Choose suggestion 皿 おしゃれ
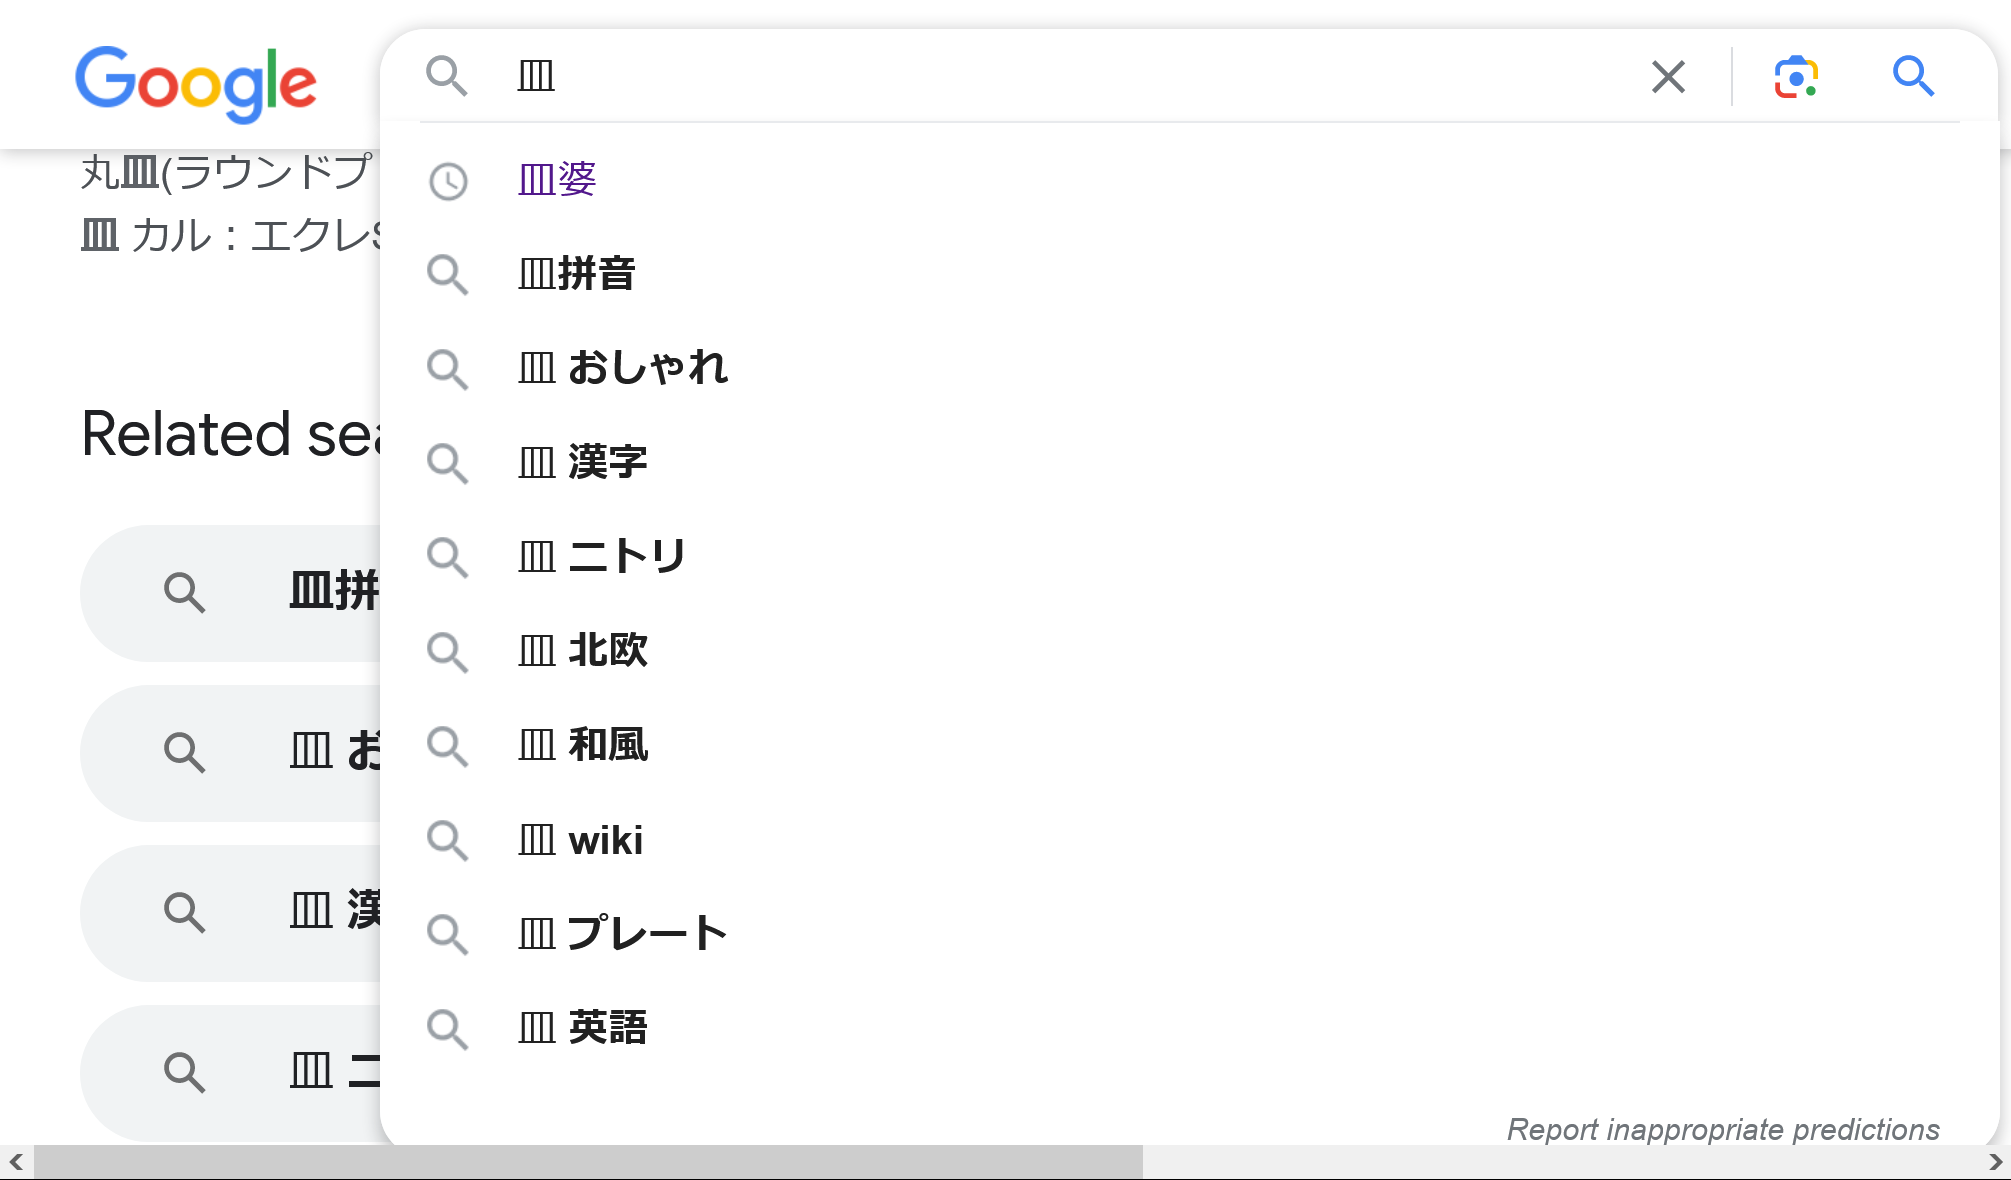 pos(1190,368)
